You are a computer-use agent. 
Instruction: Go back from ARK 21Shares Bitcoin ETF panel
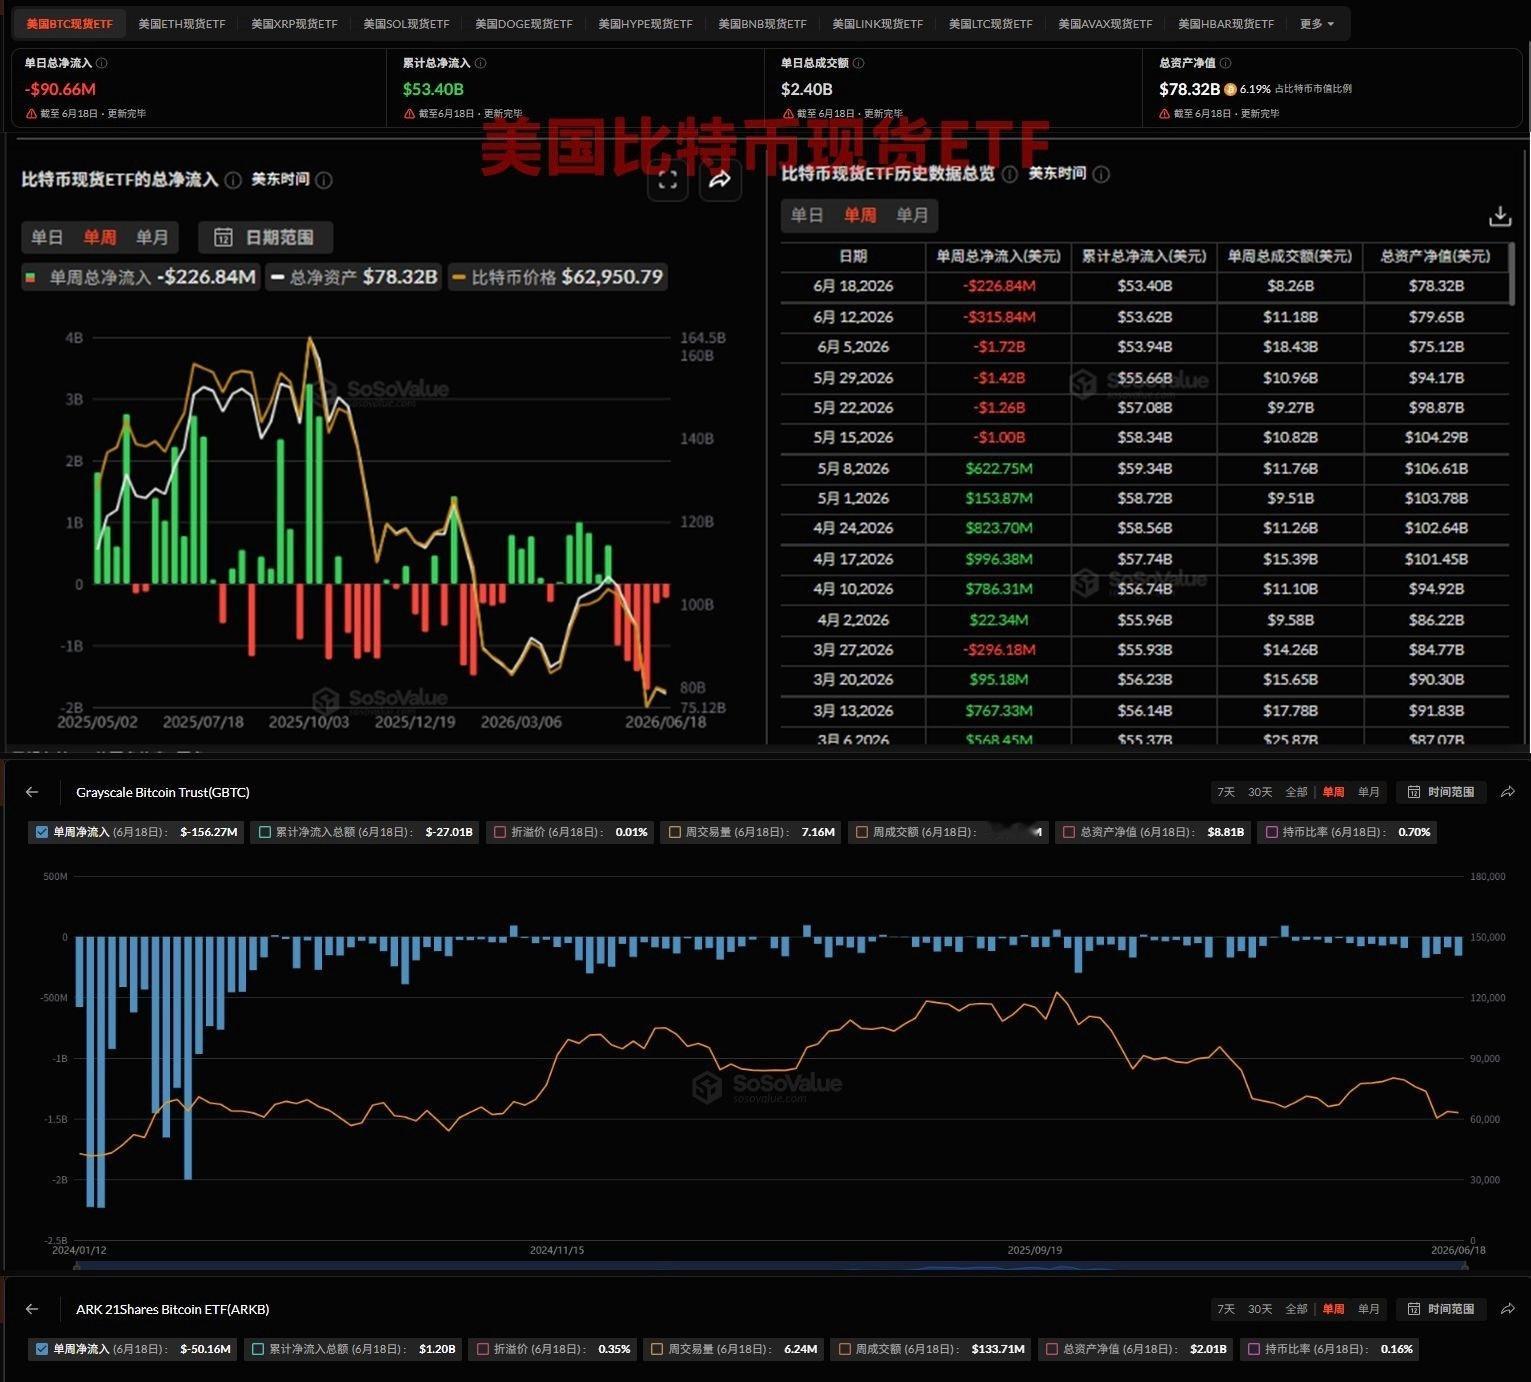pos(32,1309)
